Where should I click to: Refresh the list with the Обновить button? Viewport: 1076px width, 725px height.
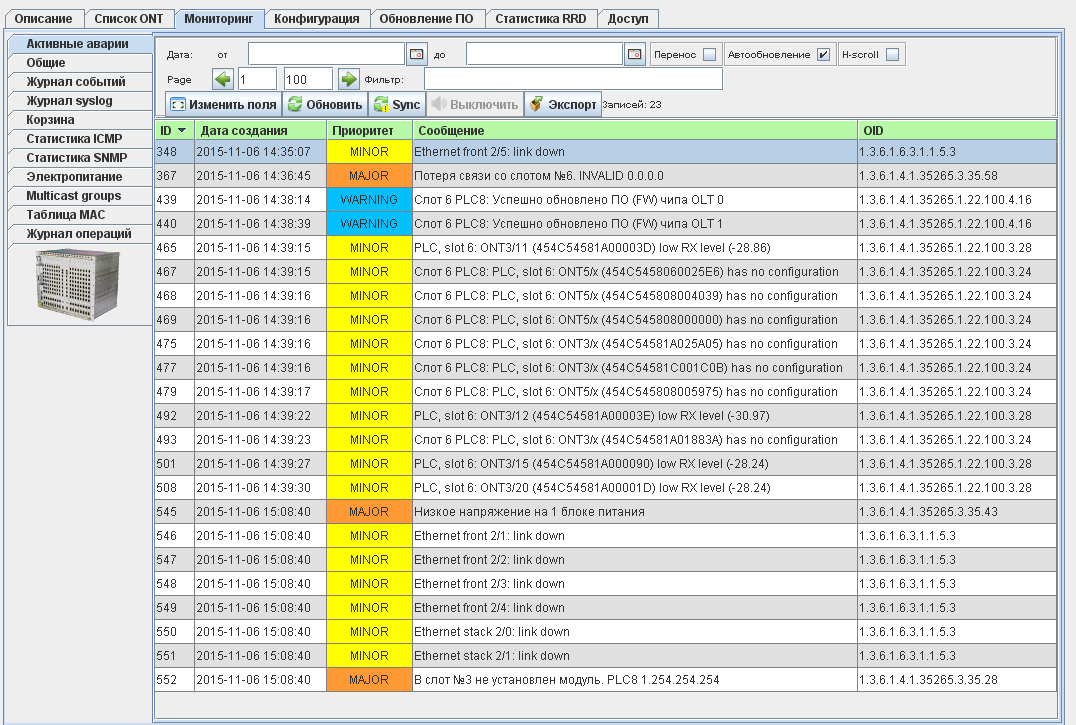(324, 104)
